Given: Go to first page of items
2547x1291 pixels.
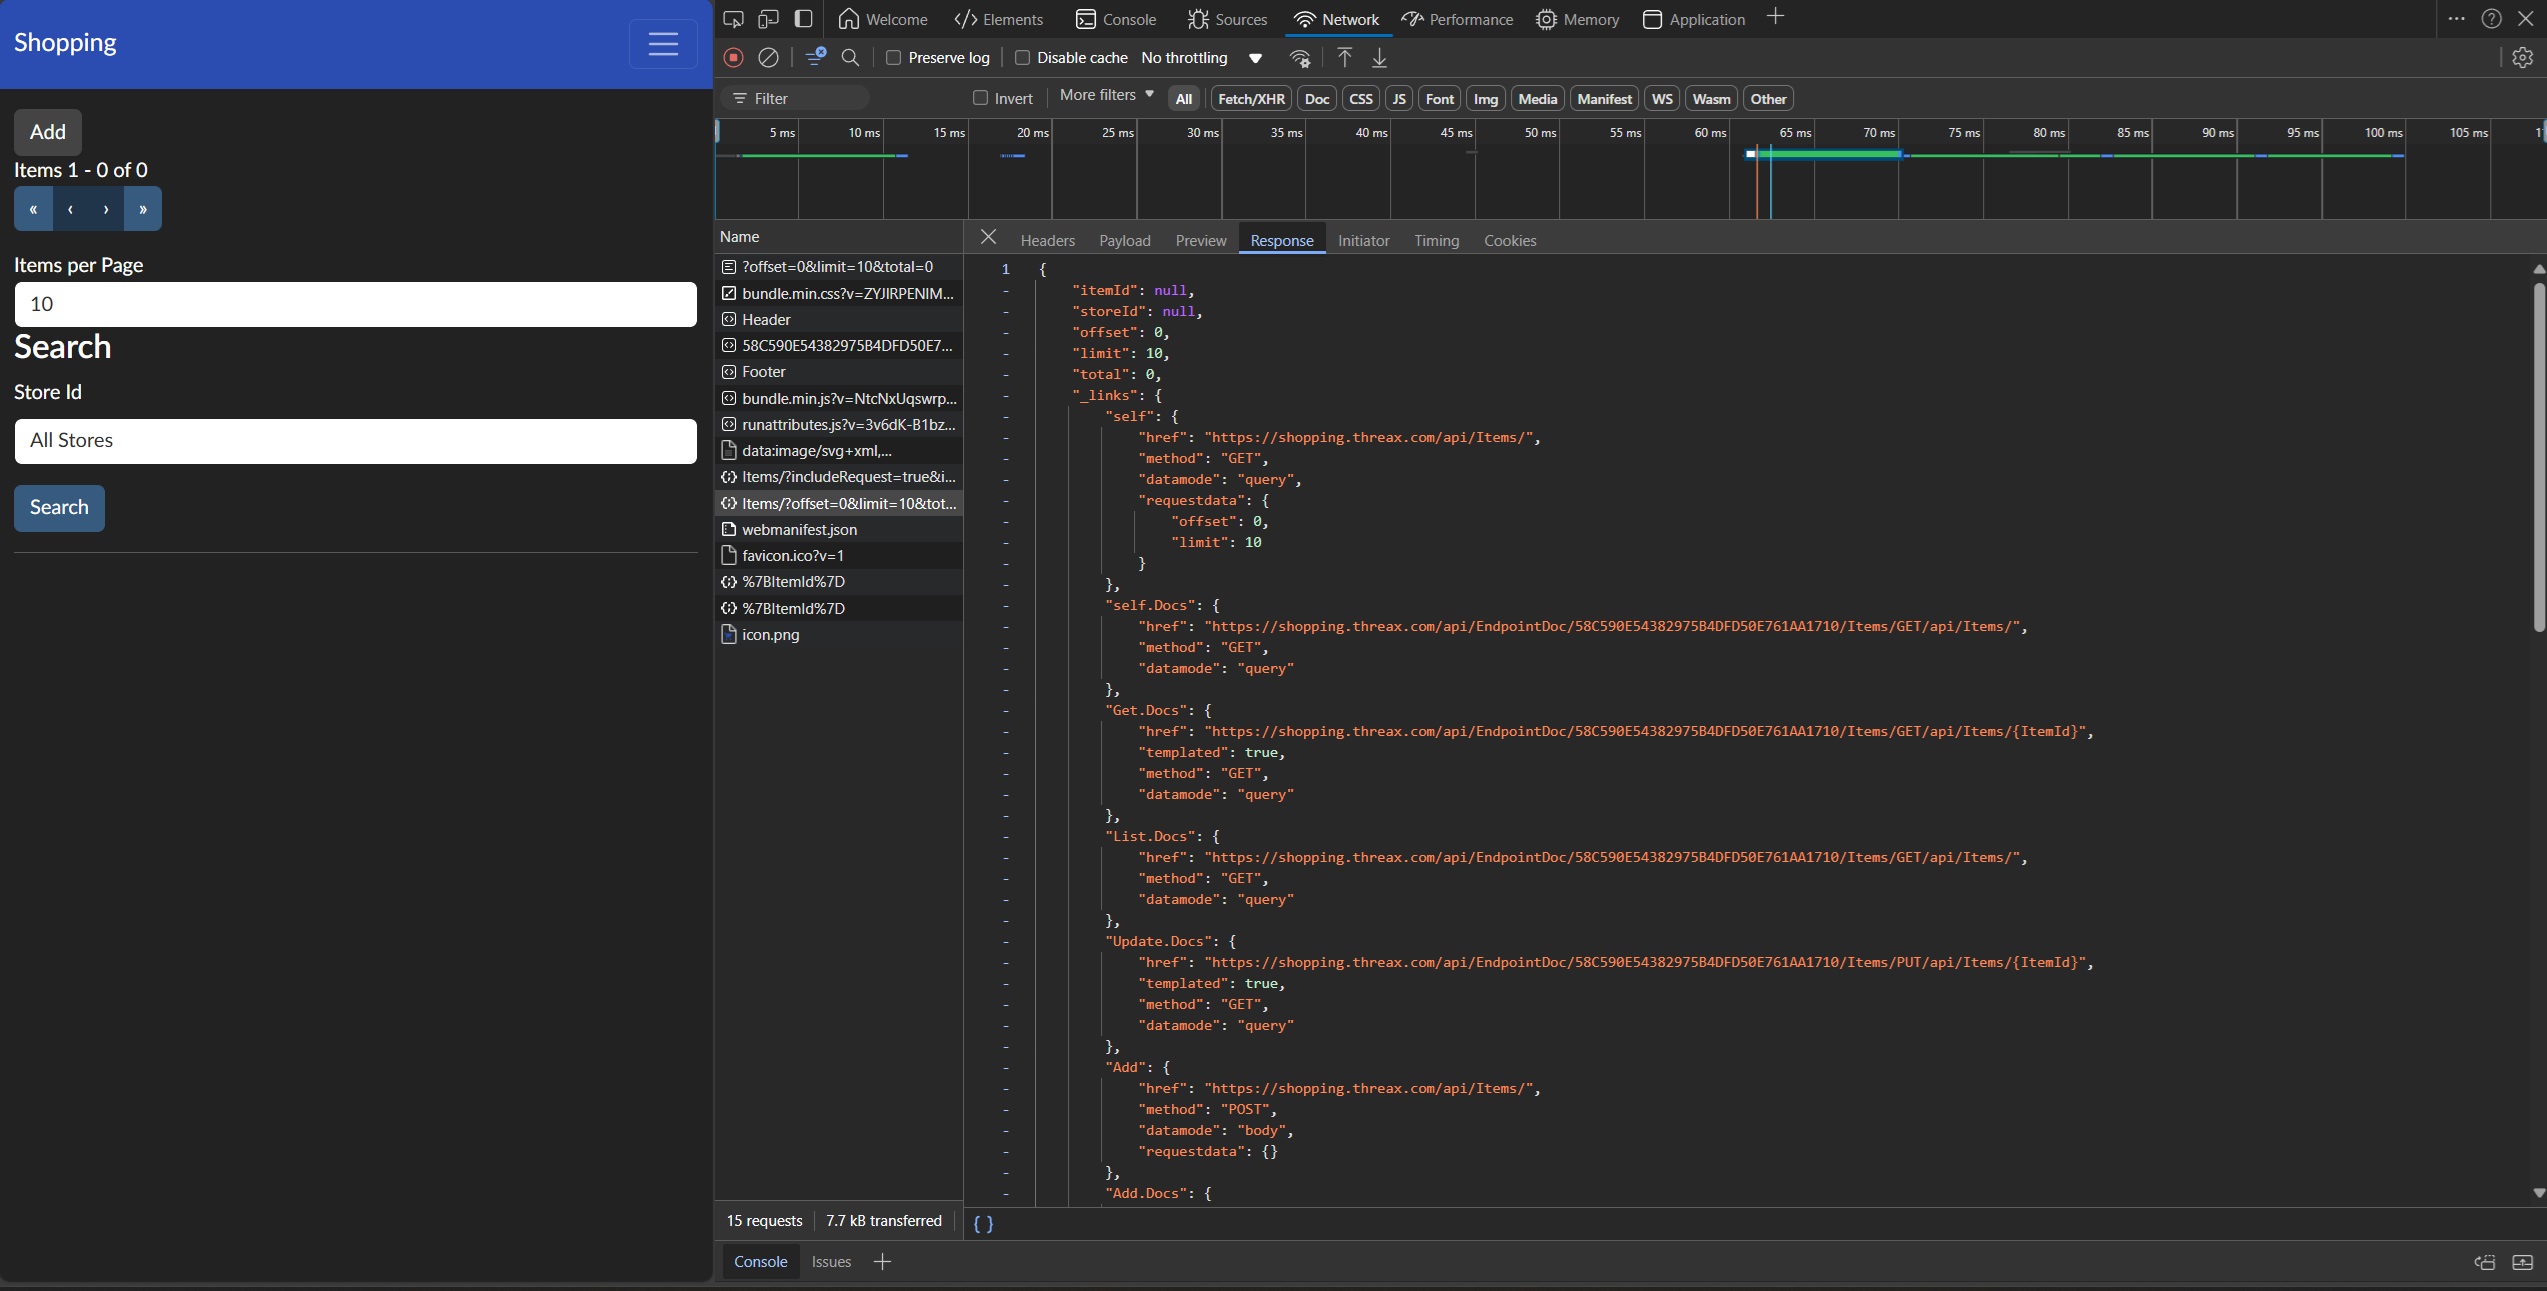Looking at the screenshot, I should pyautogui.click(x=33, y=209).
